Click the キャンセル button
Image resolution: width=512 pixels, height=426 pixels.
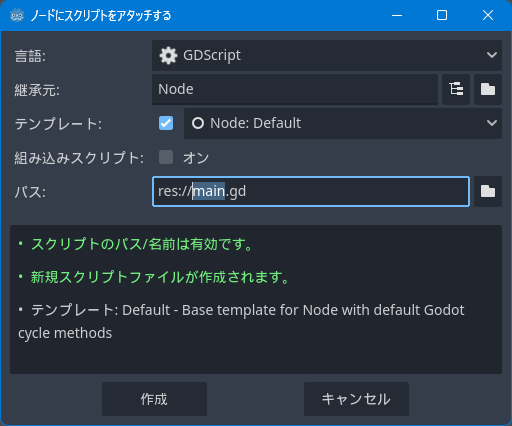[356, 399]
